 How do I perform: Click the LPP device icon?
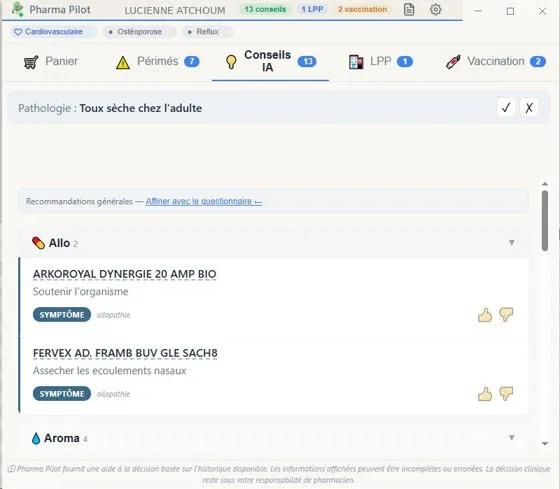(x=356, y=62)
